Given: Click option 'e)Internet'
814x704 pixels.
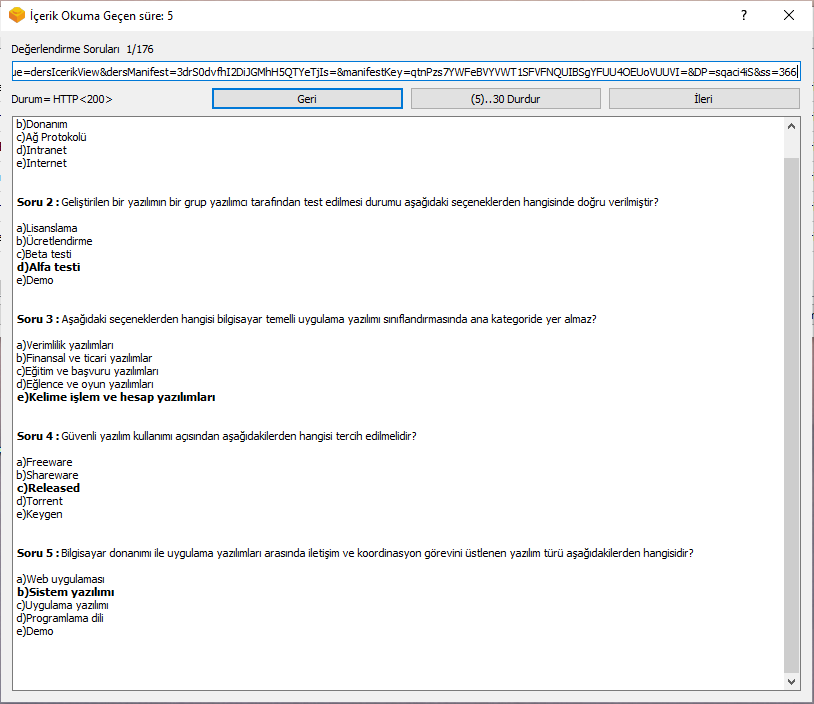Looking at the screenshot, I should coord(42,163).
